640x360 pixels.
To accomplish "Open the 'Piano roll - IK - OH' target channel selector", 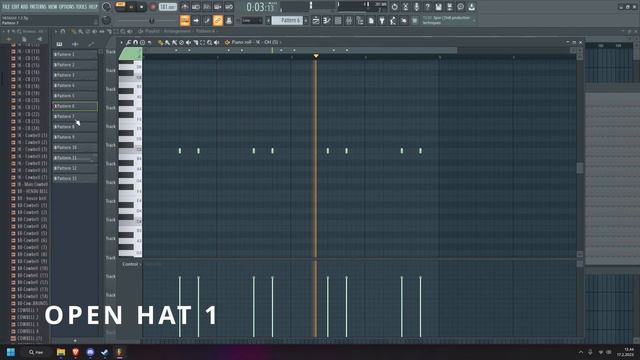I will [x=255, y=42].
